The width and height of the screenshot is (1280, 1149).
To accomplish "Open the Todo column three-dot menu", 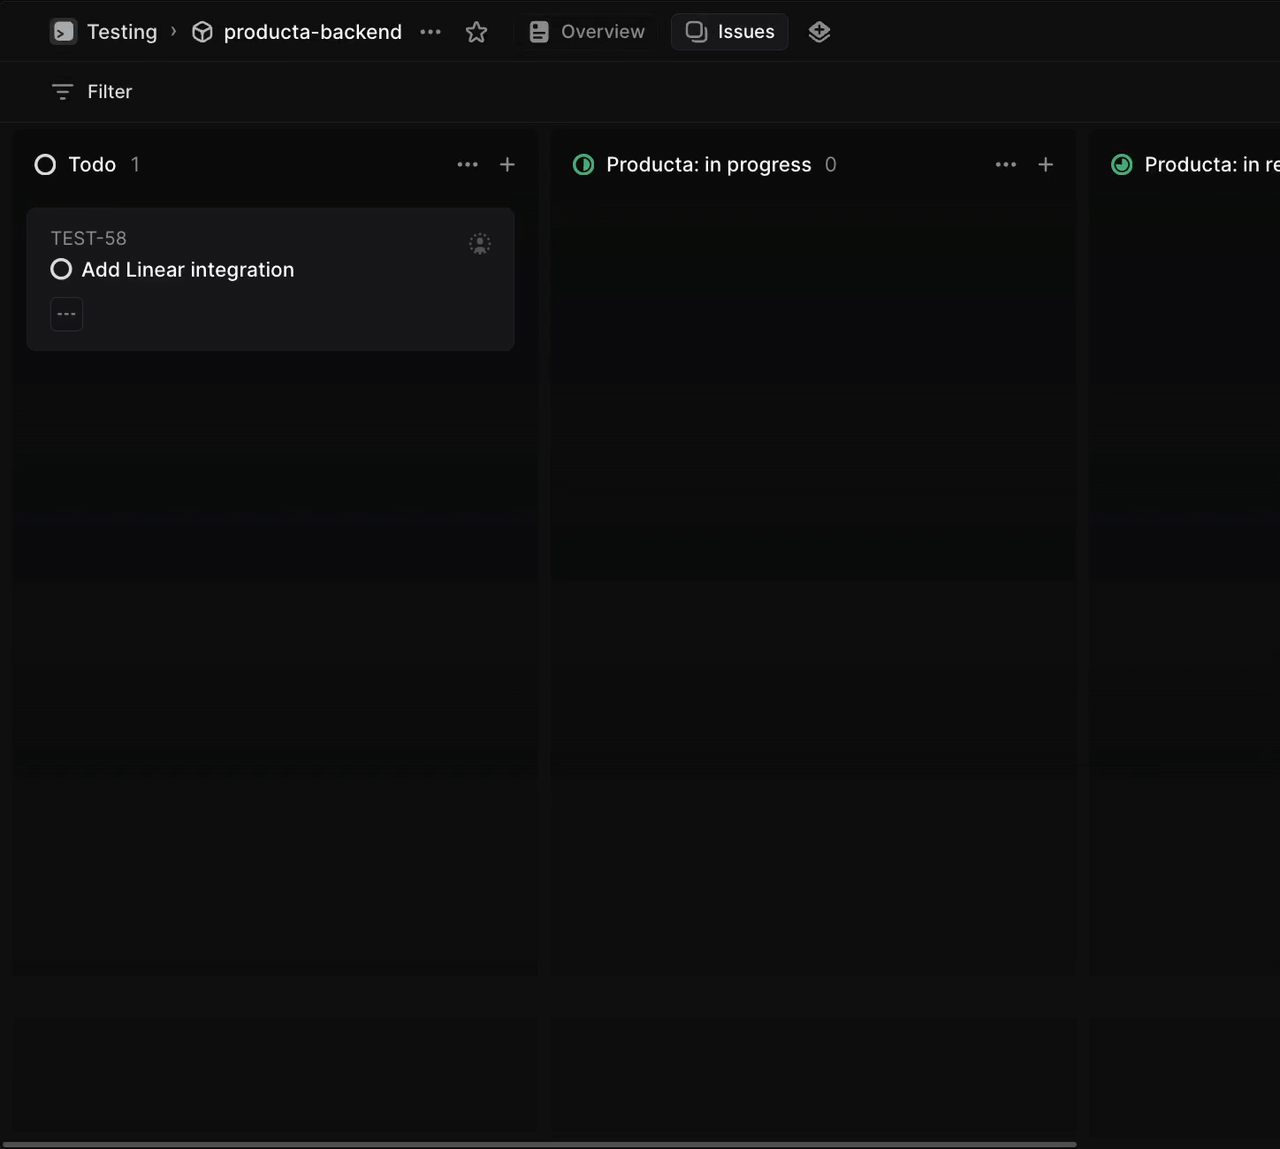I will (467, 165).
